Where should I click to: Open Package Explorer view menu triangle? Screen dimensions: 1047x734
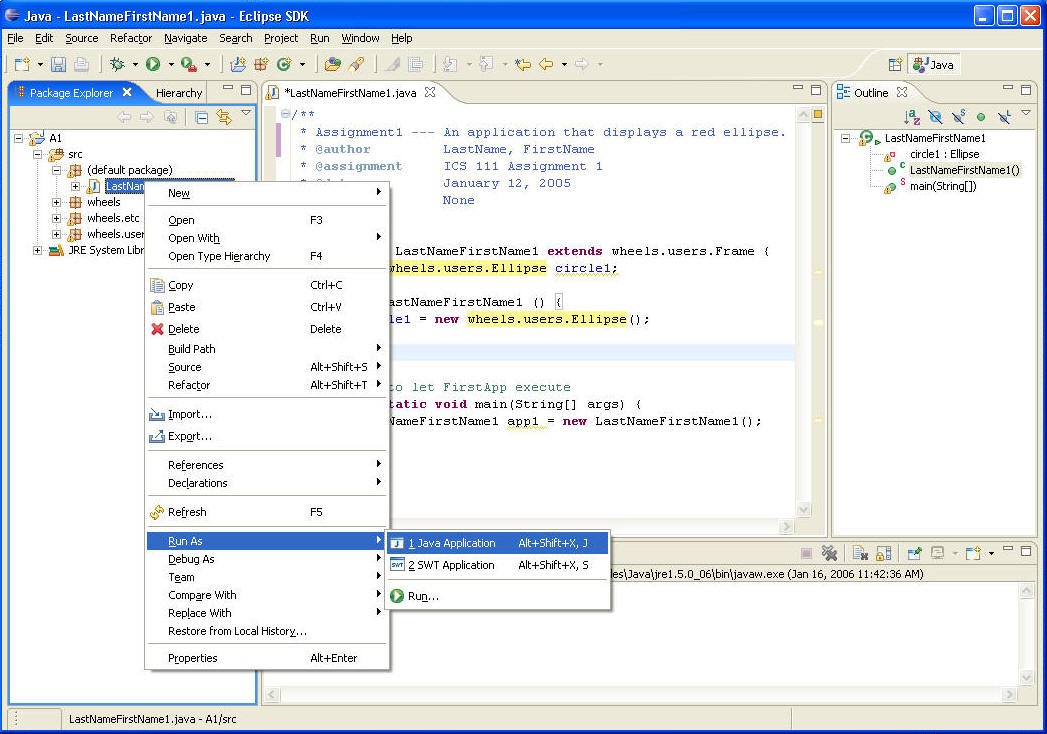click(246, 113)
